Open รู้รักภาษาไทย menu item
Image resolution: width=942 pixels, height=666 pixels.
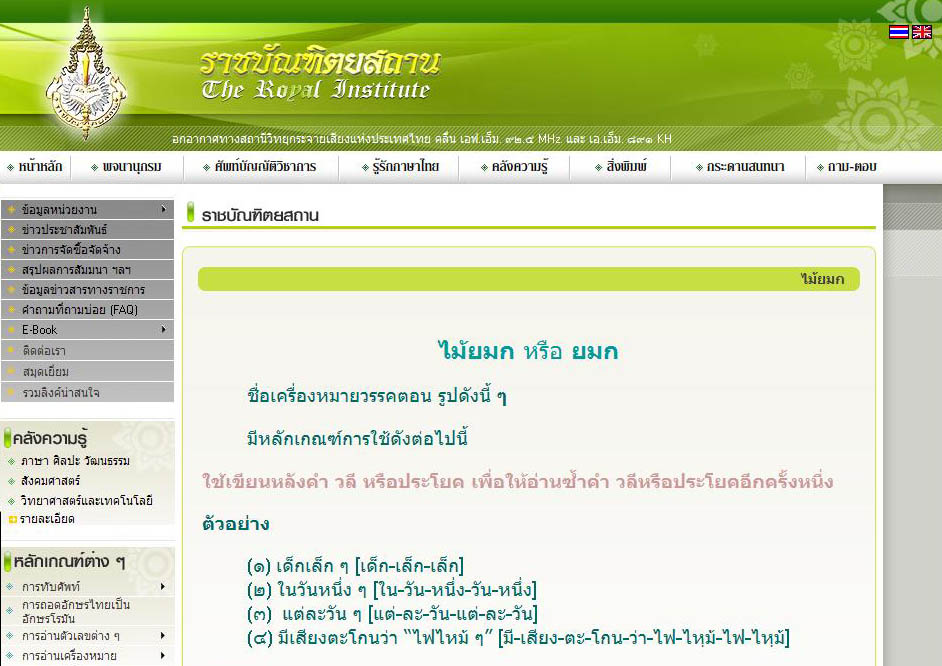coord(406,166)
